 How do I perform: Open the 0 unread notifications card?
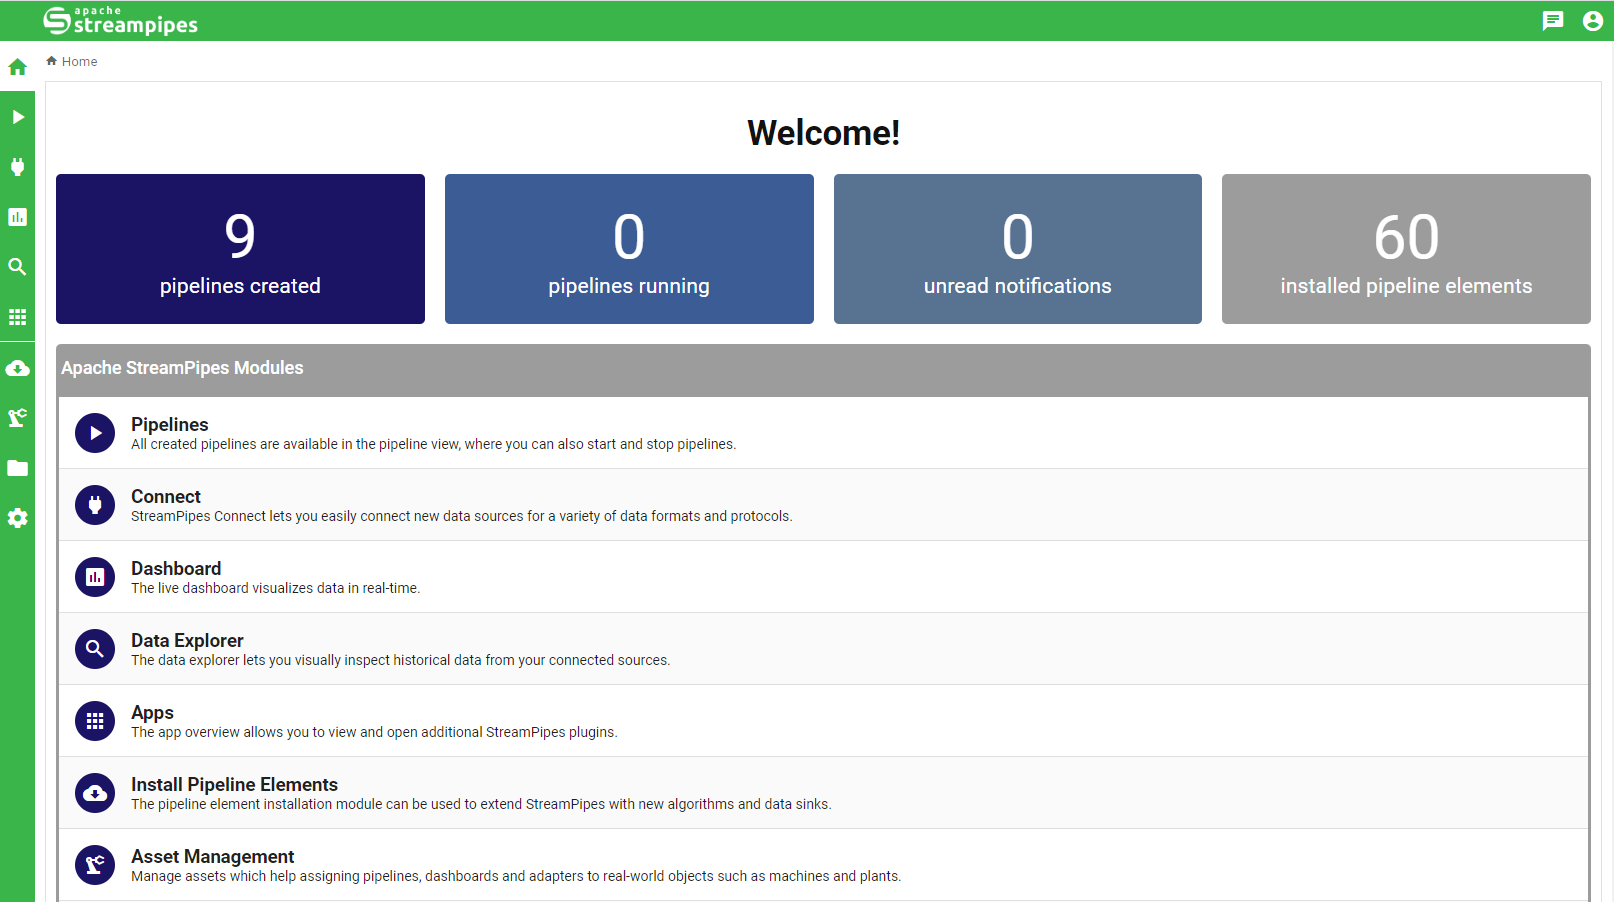tap(1018, 249)
